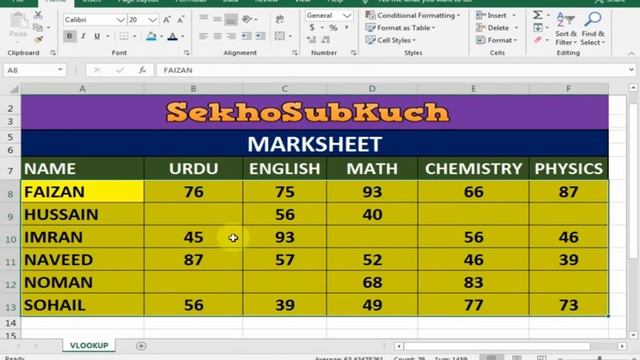Select the SOHAIL chemistry cell 77
The height and width of the screenshot is (360, 640).
coord(473,305)
